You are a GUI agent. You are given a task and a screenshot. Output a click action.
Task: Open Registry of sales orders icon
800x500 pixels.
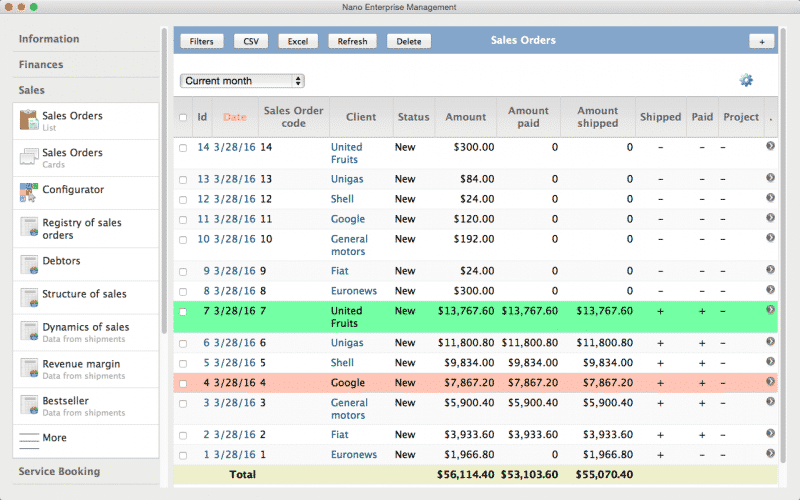point(28,228)
